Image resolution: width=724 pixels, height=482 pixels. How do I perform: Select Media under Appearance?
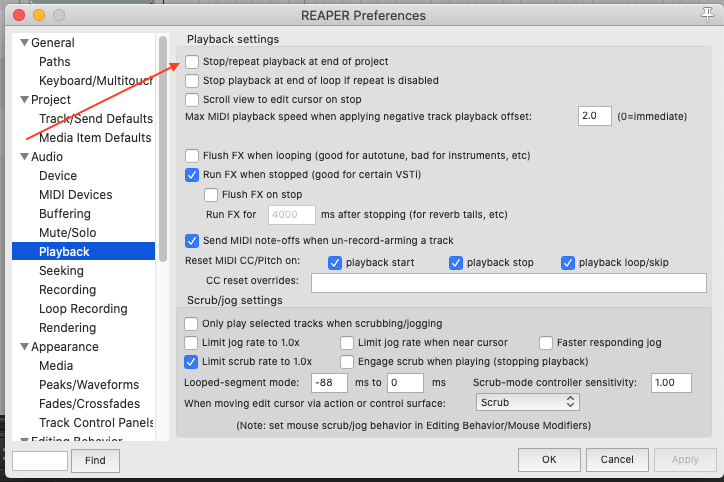56,366
